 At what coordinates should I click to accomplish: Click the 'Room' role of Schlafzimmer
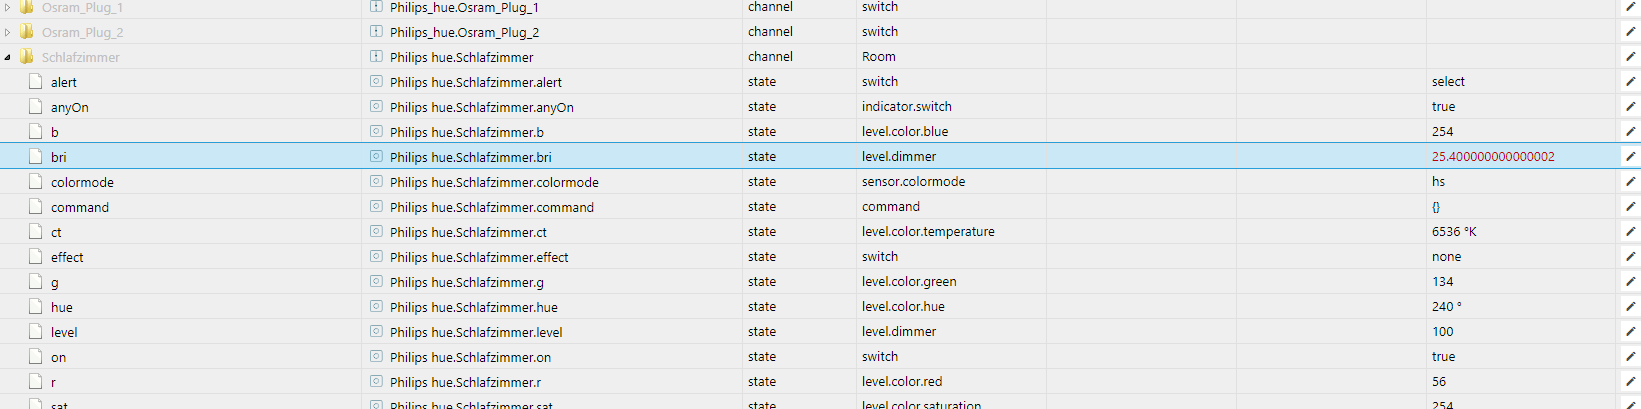(x=879, y=57)
